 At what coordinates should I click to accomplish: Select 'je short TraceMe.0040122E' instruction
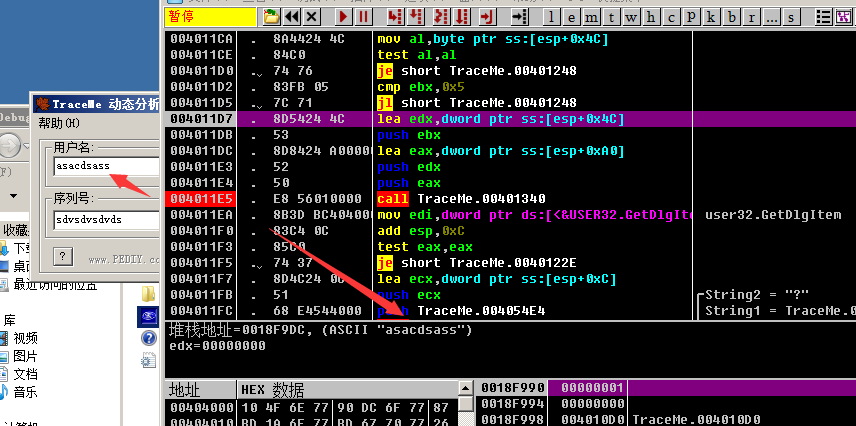point(477,263)
